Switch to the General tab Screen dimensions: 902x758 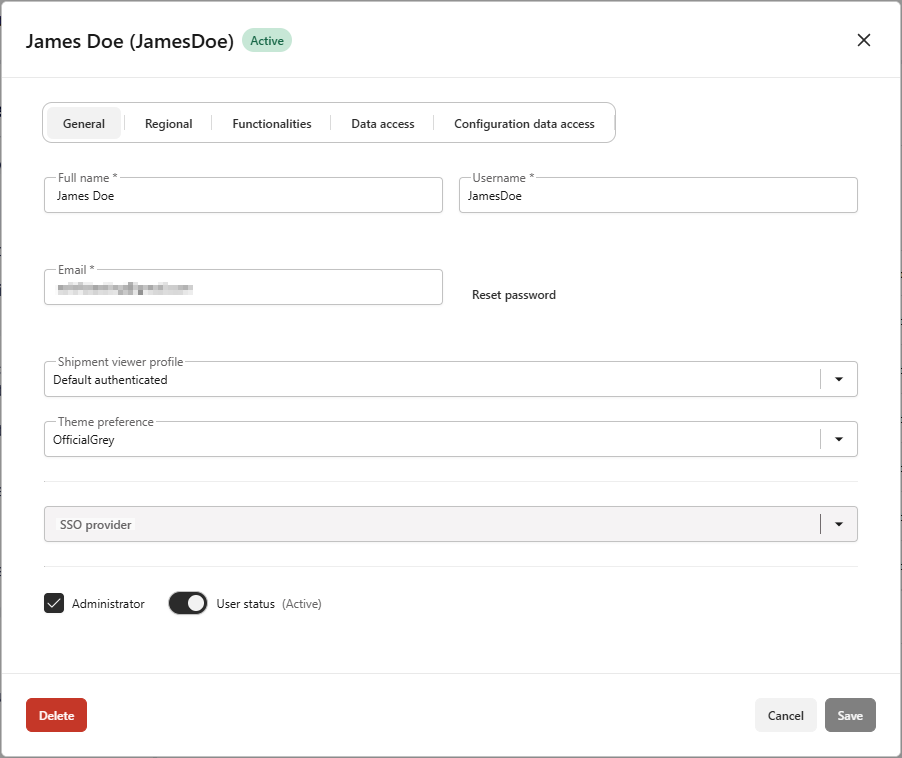[84, 124]
